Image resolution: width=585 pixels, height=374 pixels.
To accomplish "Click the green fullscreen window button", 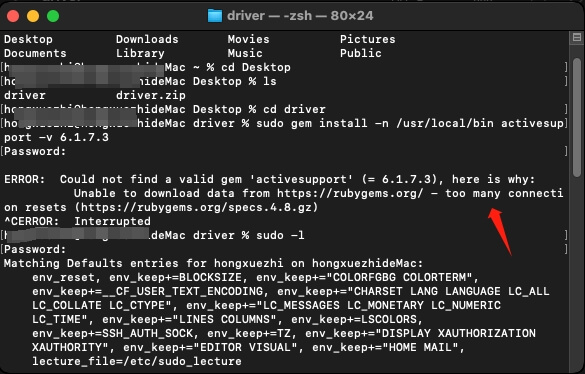I will [x=53, y=16].
